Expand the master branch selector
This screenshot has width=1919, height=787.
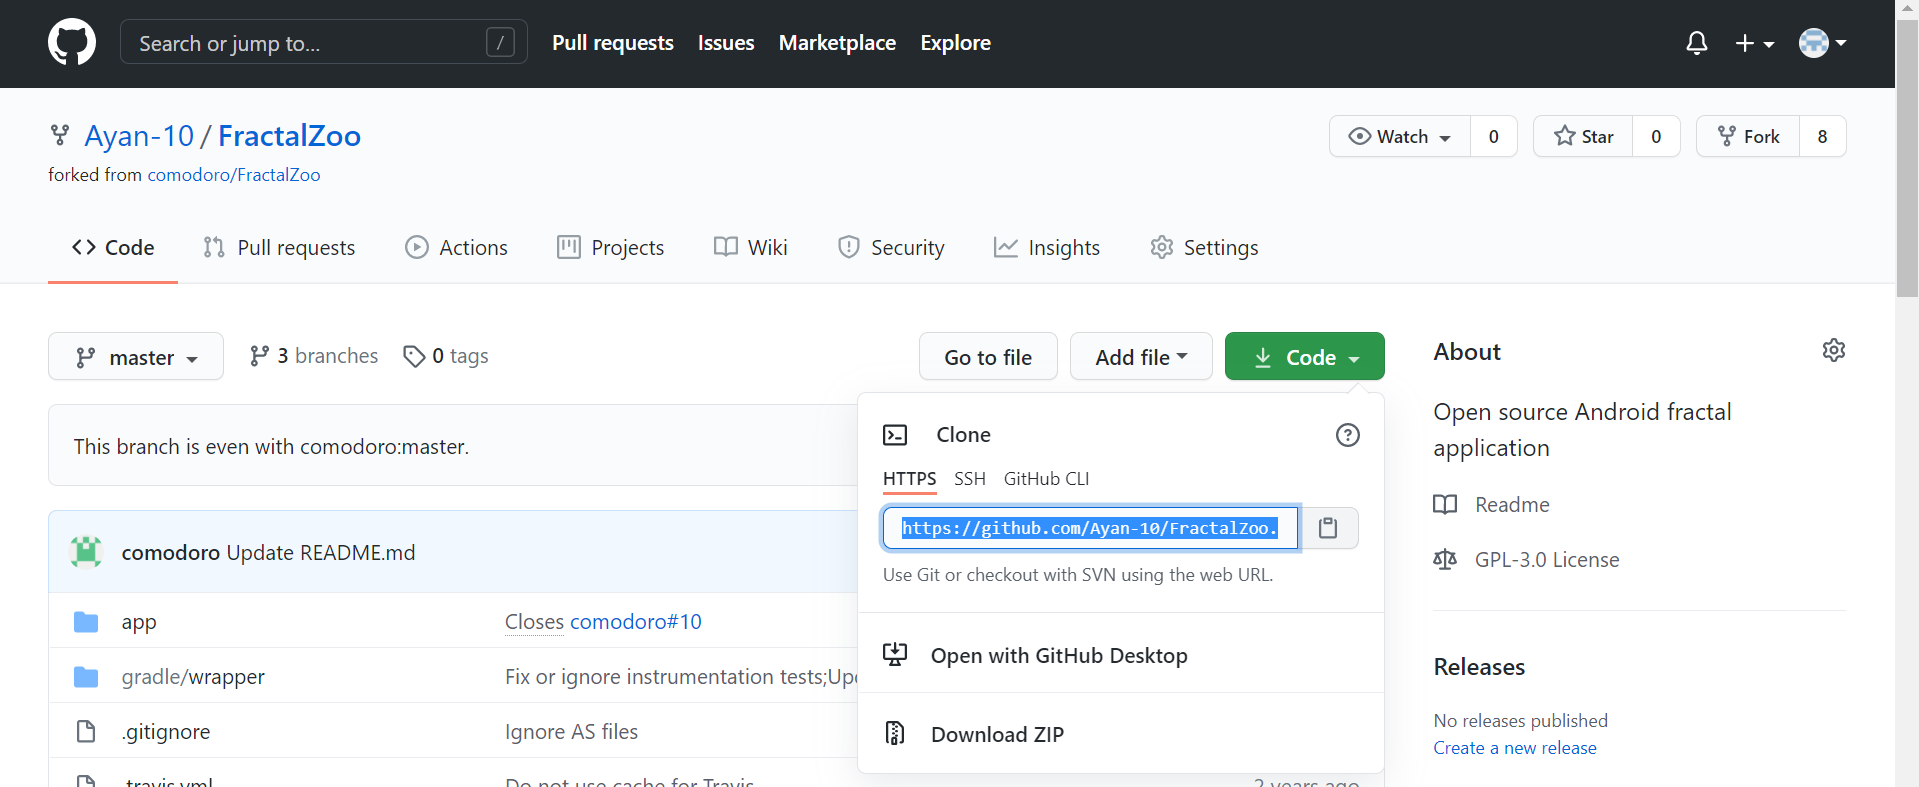pos(136,357)
